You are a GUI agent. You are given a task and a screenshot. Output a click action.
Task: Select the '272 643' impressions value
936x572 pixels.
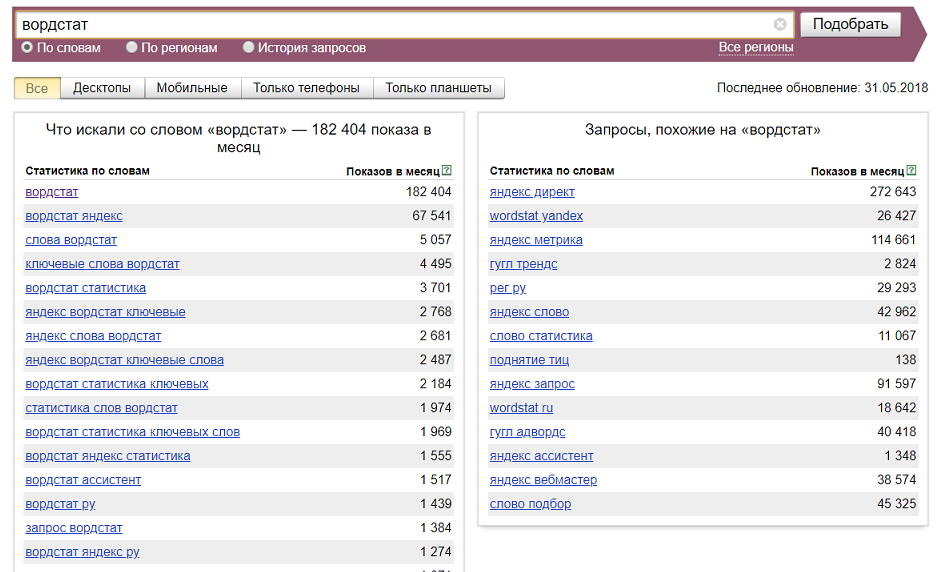(x=892, y=192)
